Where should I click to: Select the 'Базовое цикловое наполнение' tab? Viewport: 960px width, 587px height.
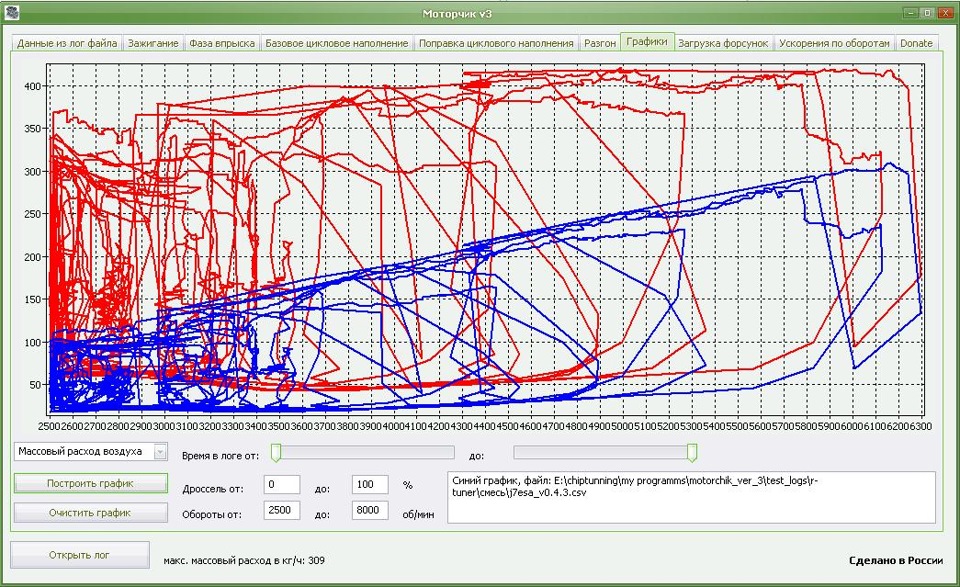point(337,43)
